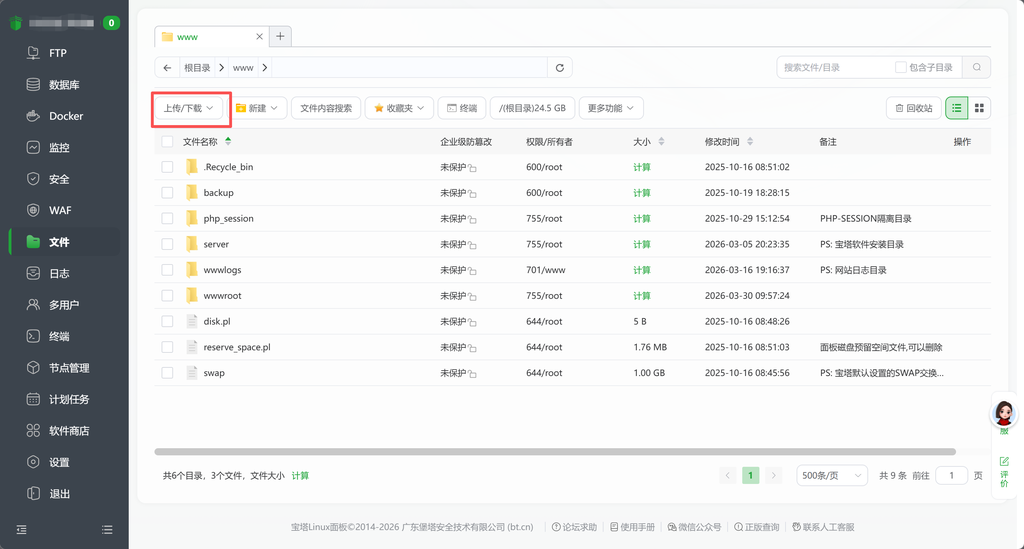
Task: Click the 文件内容搜索 button
Action: click(326, 108)
